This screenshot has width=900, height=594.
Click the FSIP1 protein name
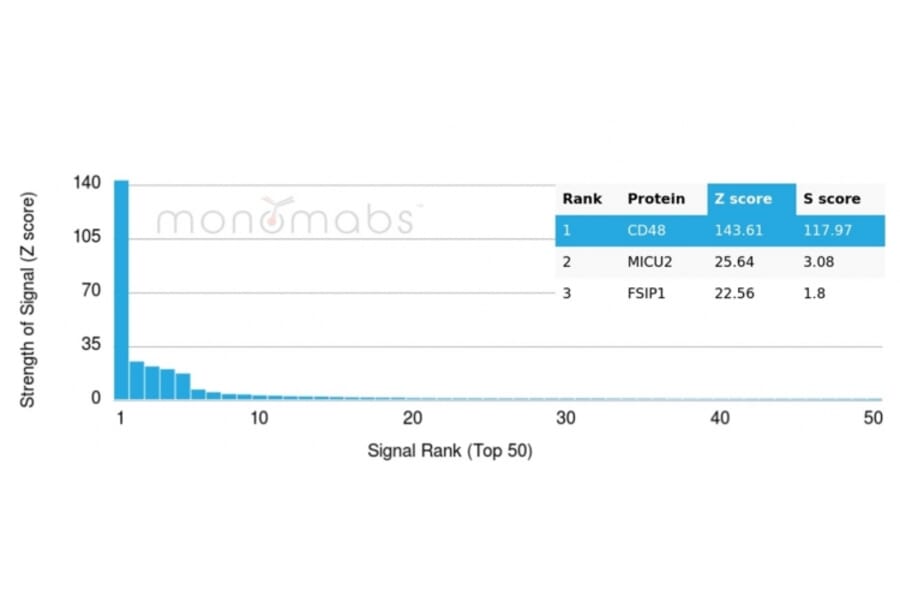(x=647, y=294)
